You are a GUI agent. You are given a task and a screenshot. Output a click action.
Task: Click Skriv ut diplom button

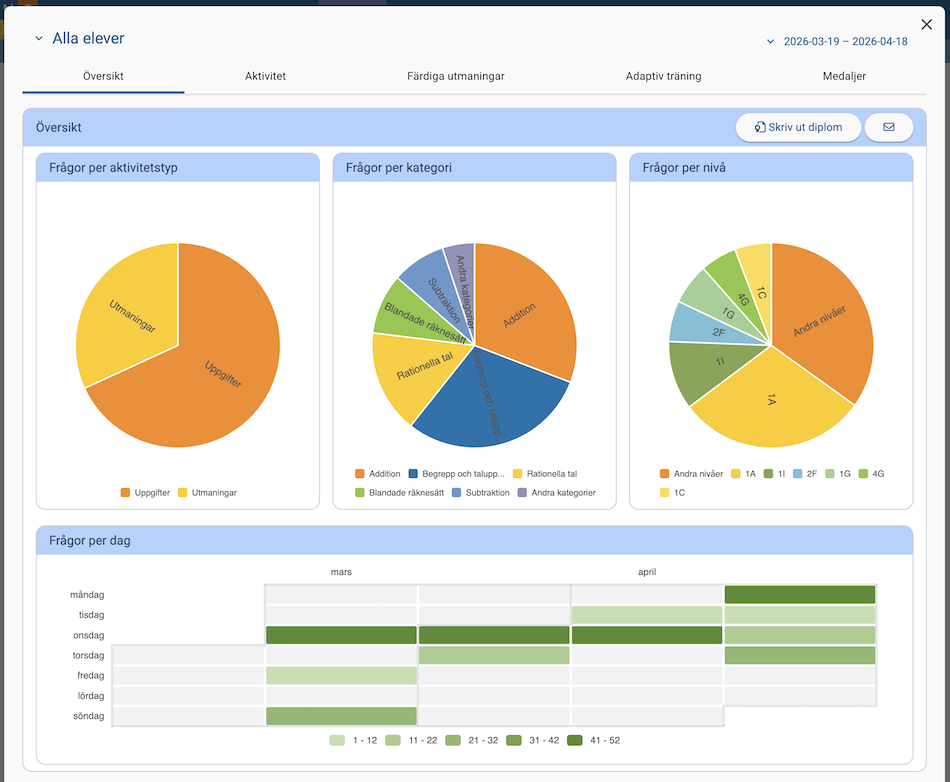click(798, 127)
